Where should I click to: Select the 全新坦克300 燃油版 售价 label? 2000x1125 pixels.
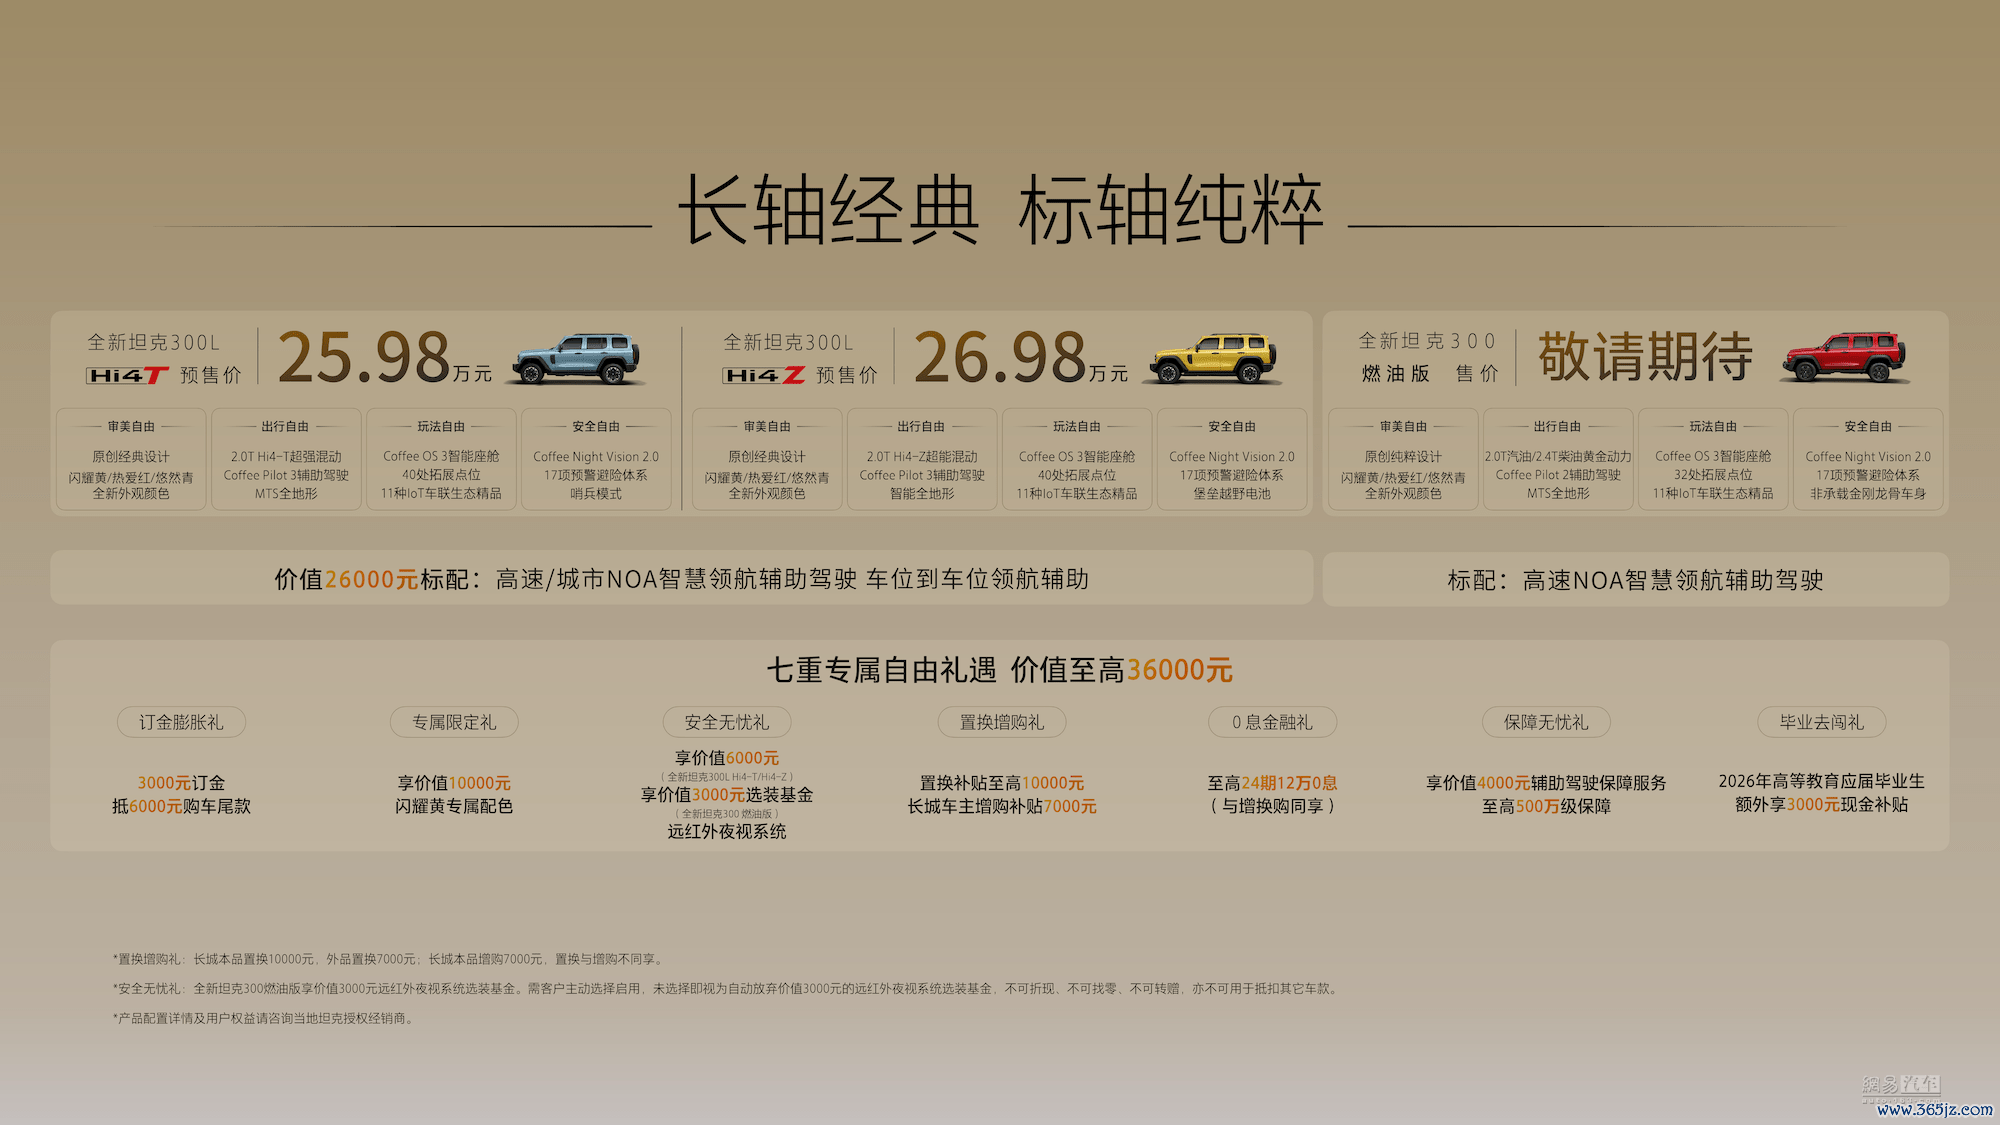point(1428,357)
